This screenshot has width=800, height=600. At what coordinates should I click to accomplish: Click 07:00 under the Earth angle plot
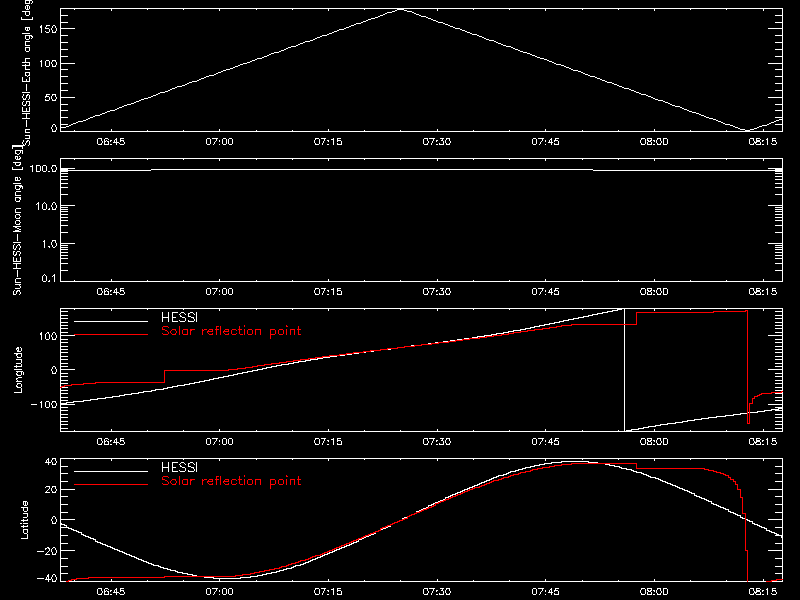pyautogui.click(x=219, y=142)
